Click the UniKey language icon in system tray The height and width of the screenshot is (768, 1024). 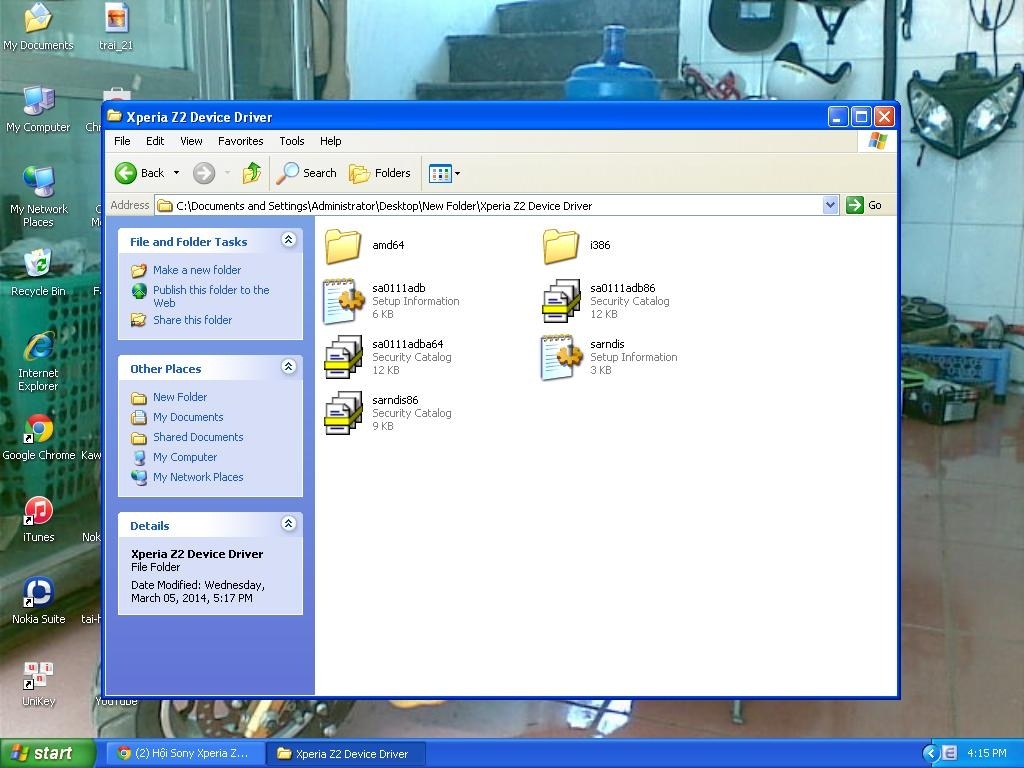950,754
